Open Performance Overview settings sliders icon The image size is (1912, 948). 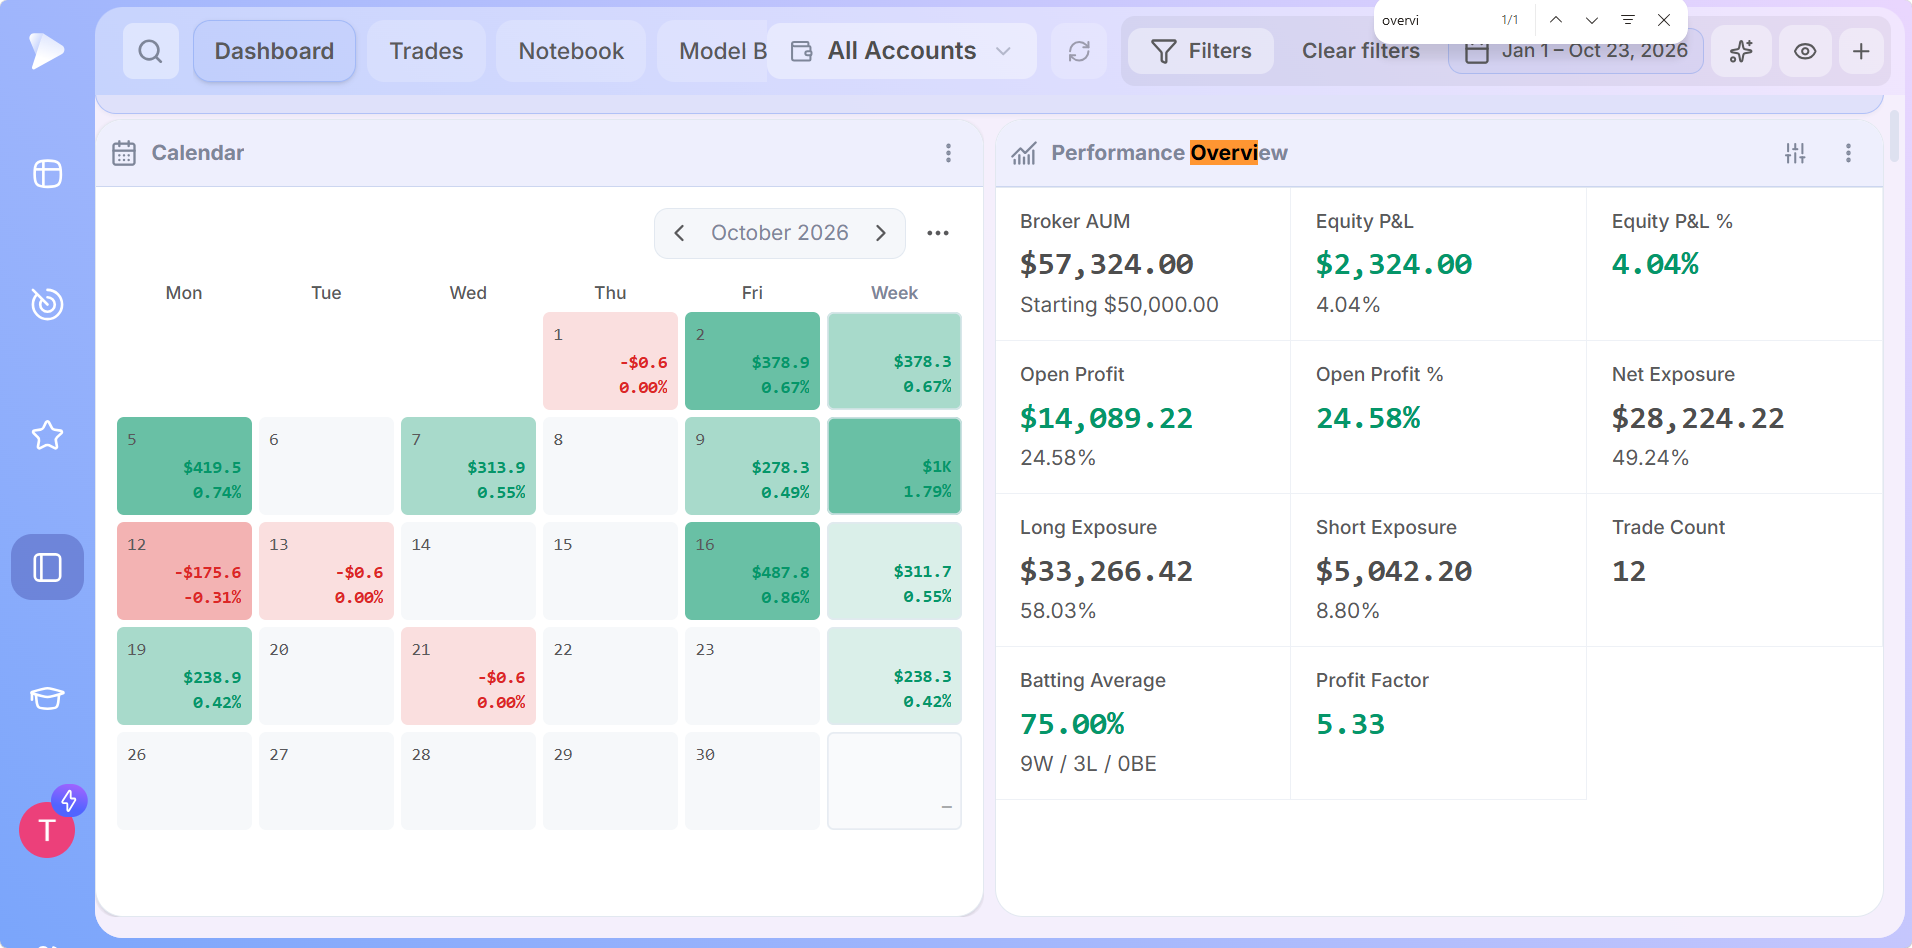click(x=1796, y=153)
